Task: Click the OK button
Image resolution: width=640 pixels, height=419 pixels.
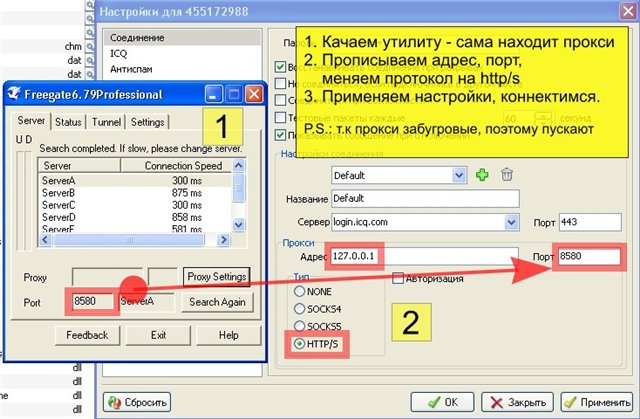Action: pos(442,402)
